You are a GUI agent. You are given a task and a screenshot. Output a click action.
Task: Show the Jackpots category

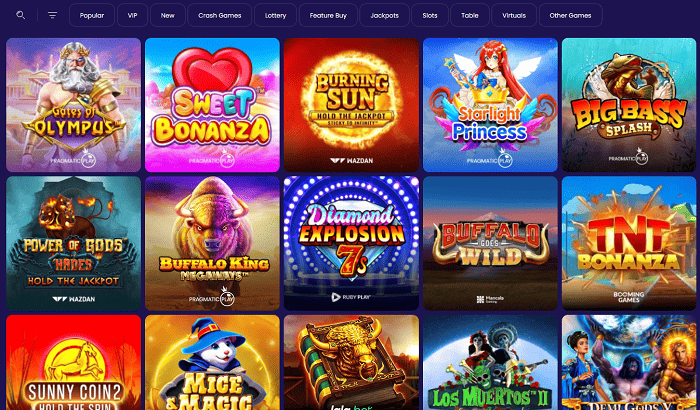384,15
